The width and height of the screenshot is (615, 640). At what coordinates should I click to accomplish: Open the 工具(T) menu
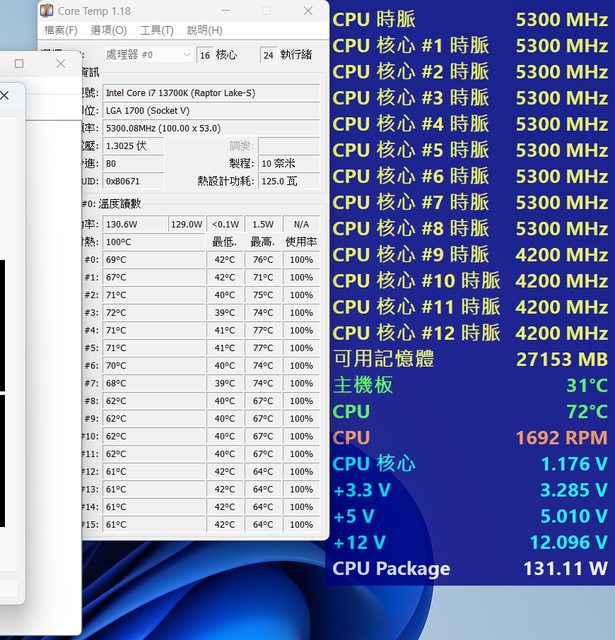(x=156, y=30)
